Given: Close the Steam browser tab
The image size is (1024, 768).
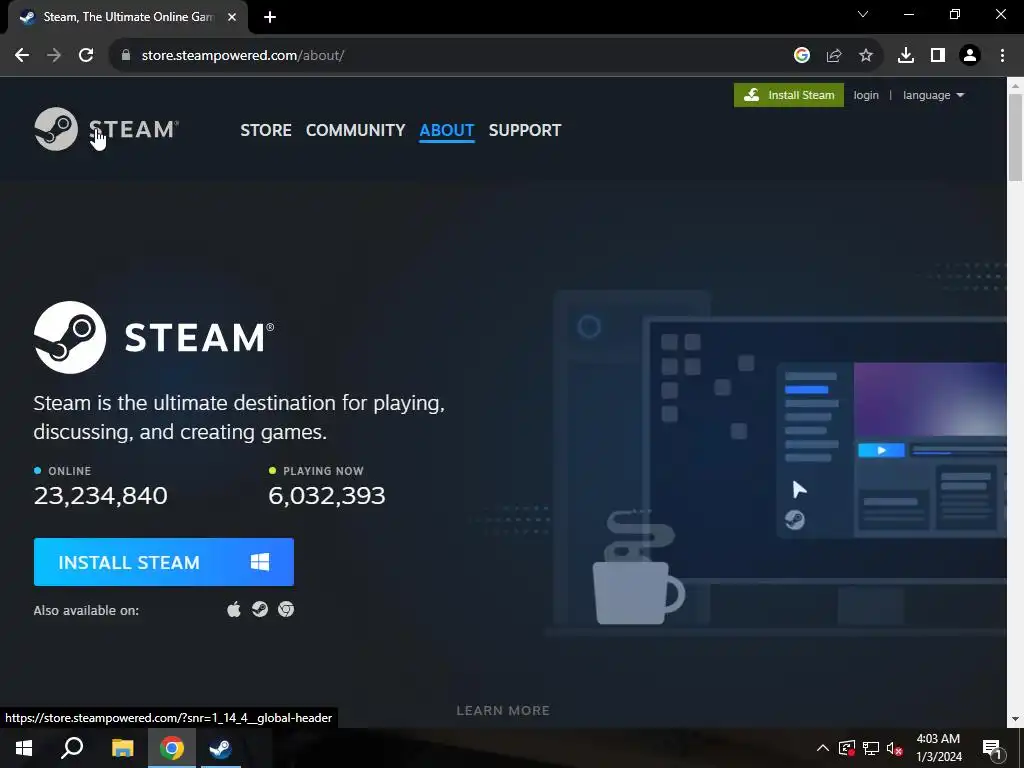Looking at the screenshot, I should tap(232, 17).
